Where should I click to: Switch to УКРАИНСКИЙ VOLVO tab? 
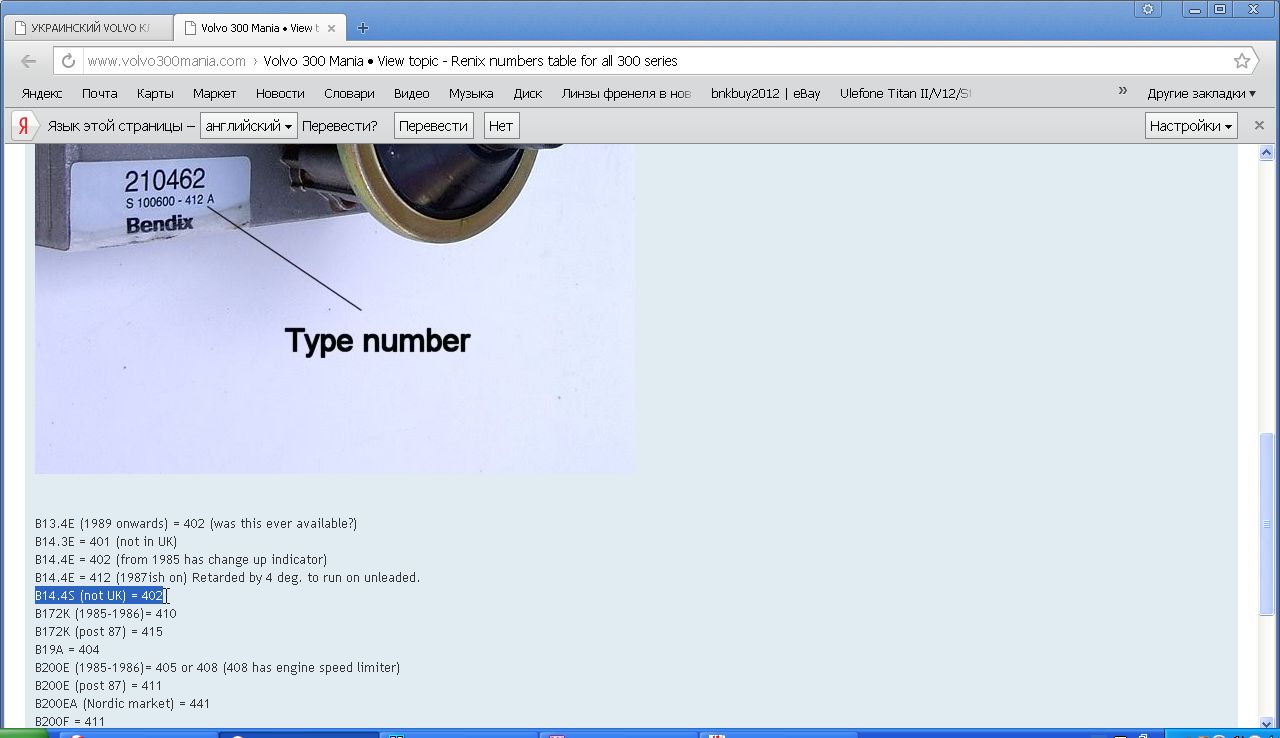(x=88, y=28)
